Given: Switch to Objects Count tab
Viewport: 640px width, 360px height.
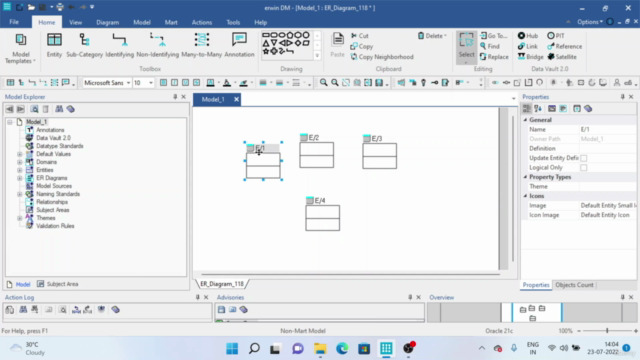Looking at the screenshot, I should point(574,285).
